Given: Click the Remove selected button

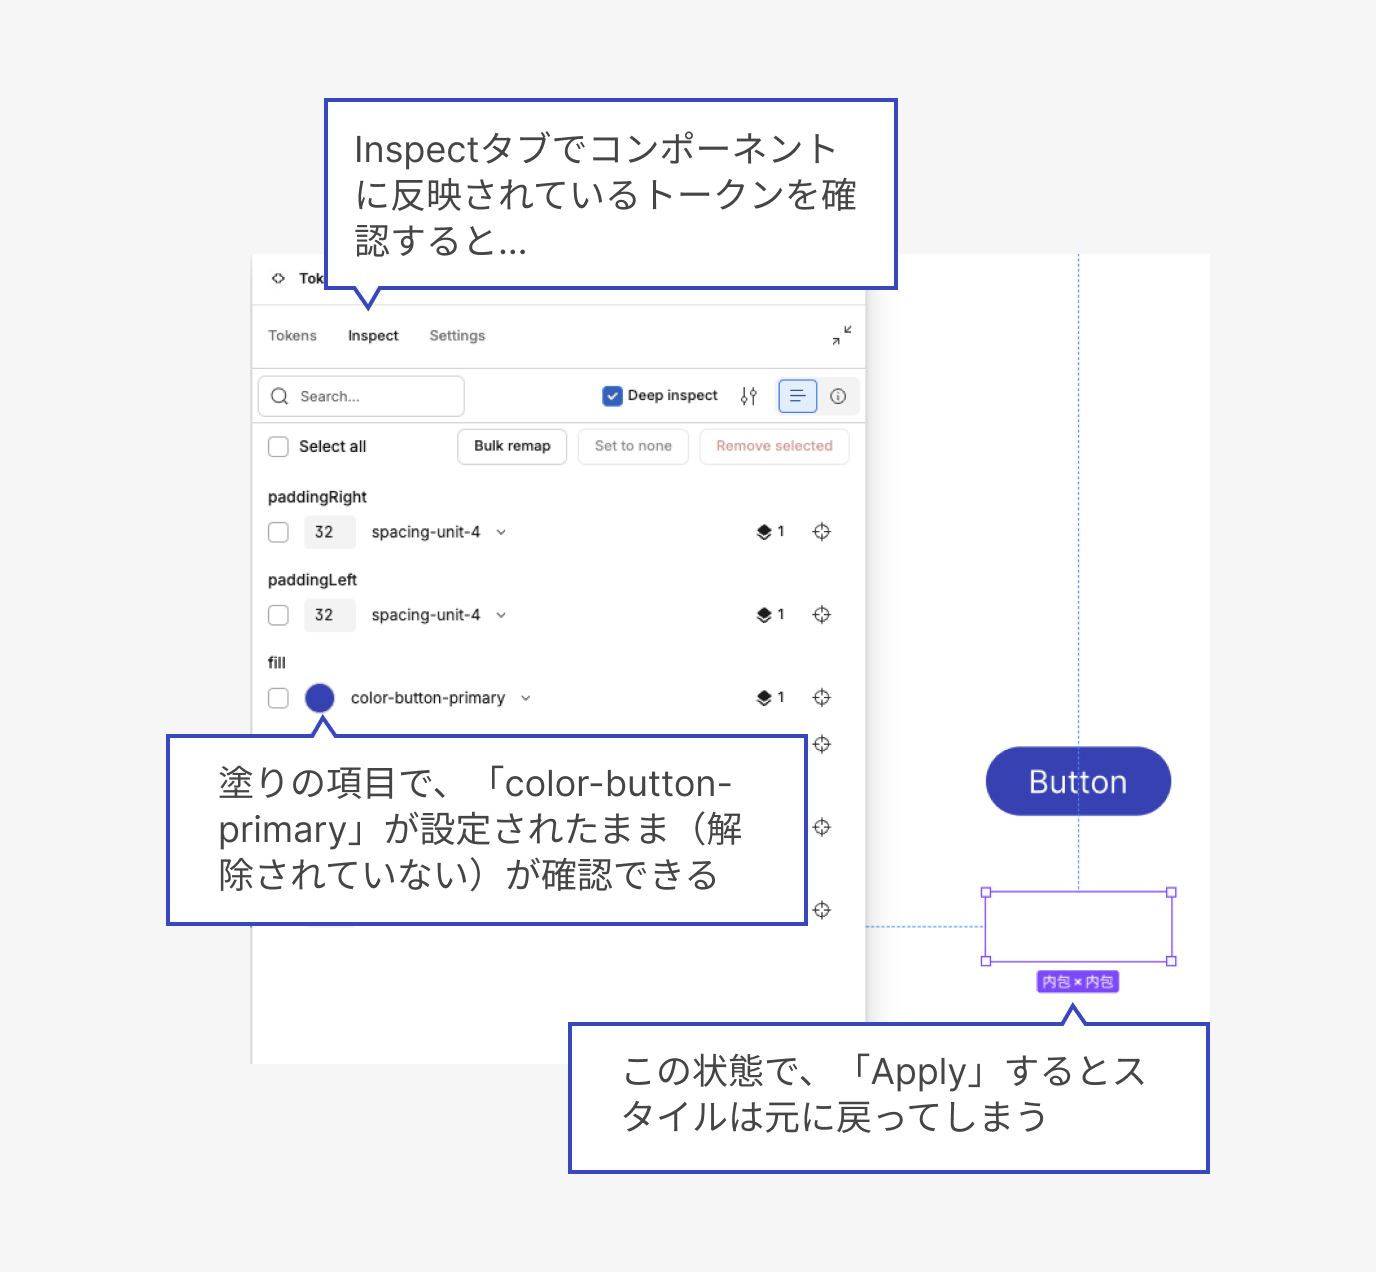Looking at the screenshot, I should [x=774, y=446].
